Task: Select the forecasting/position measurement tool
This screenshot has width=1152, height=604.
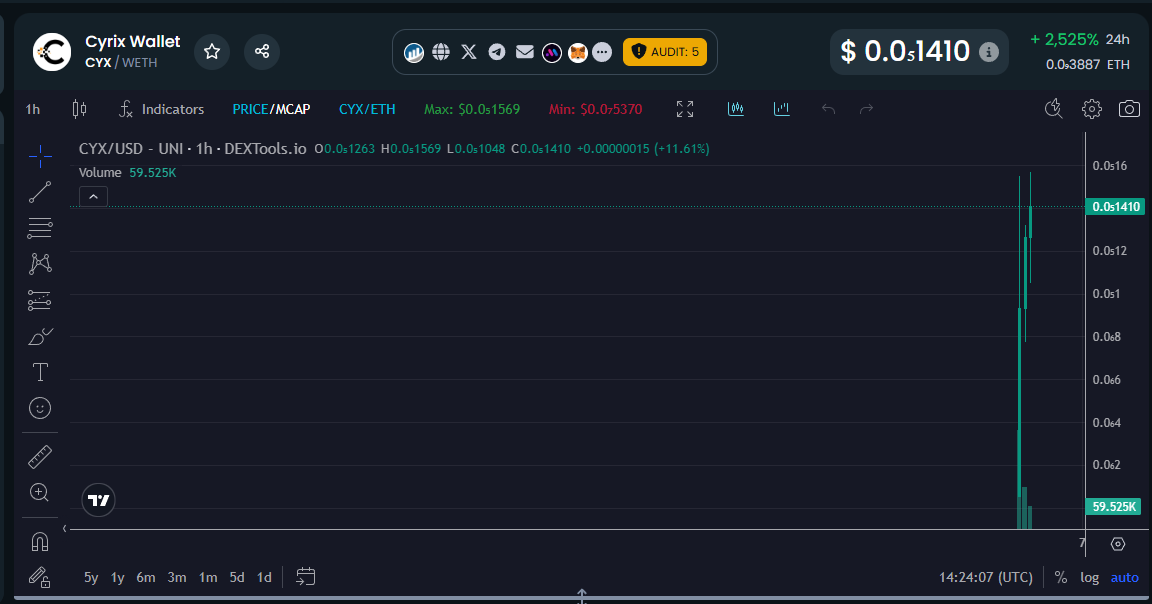Action: [40, 301]
